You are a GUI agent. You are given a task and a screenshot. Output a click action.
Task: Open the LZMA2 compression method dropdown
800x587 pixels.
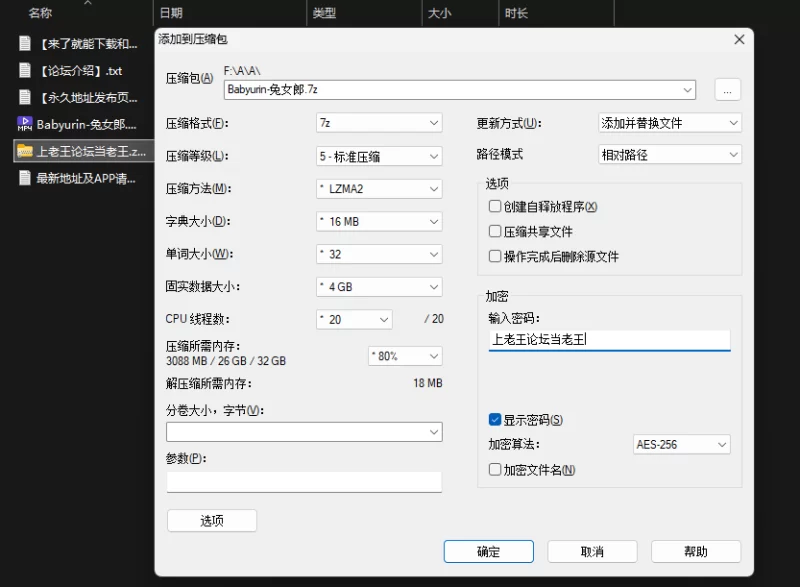click(379, 189)
